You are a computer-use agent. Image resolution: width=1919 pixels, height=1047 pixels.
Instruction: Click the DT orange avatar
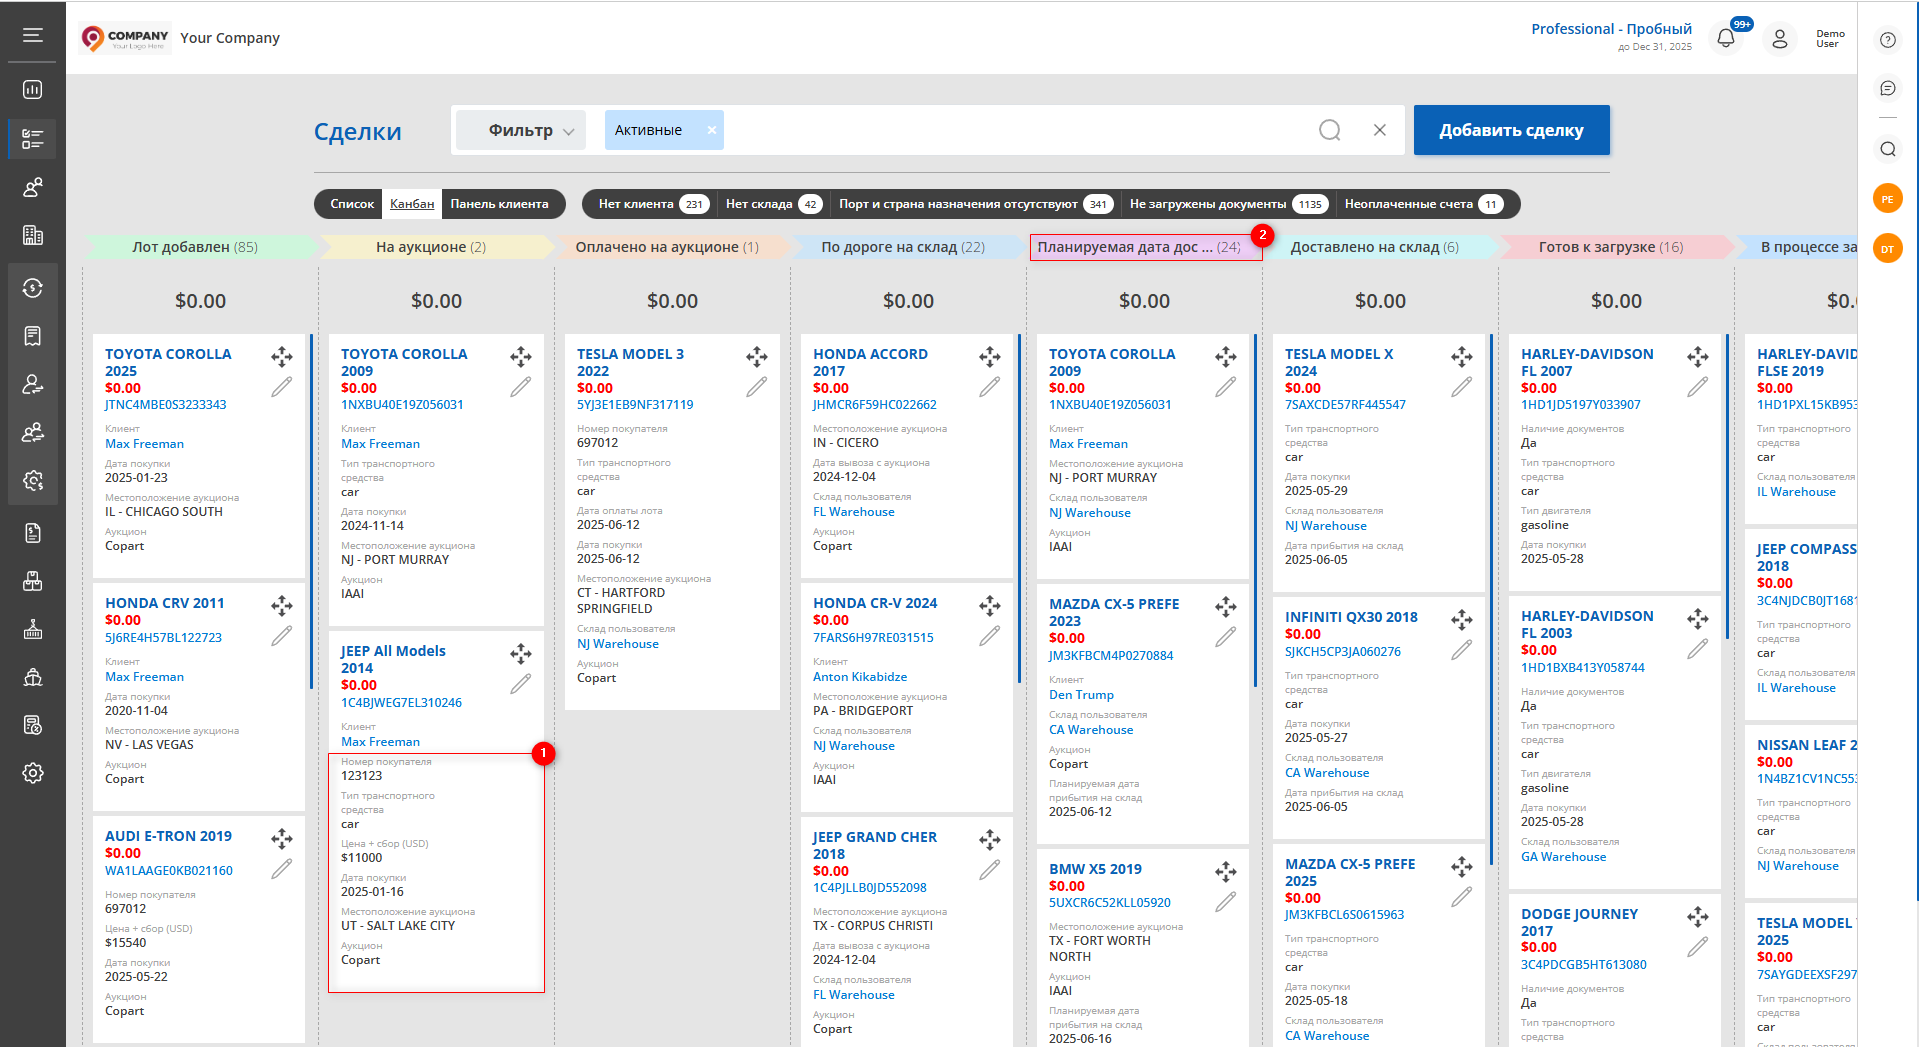click(1888, 249)
